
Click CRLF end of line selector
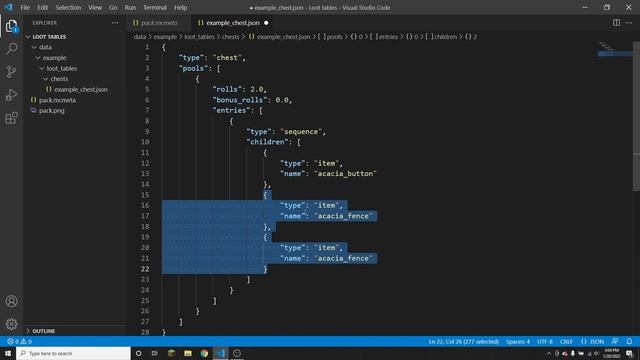coord(566,342)
